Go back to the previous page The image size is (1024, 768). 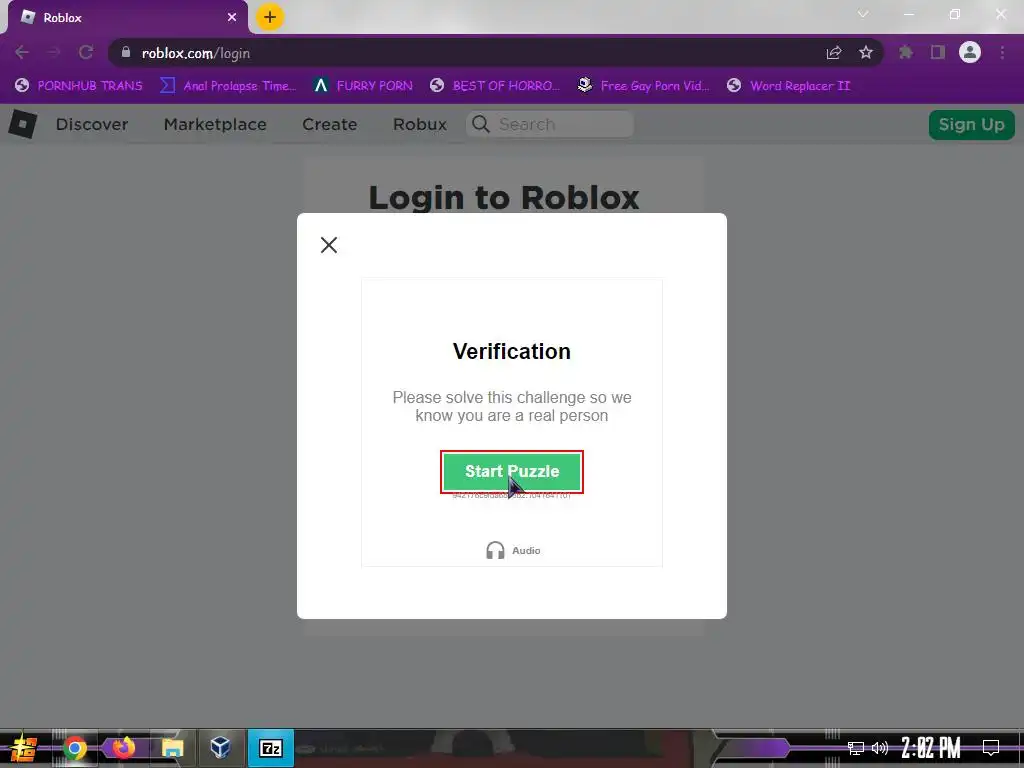22,52
